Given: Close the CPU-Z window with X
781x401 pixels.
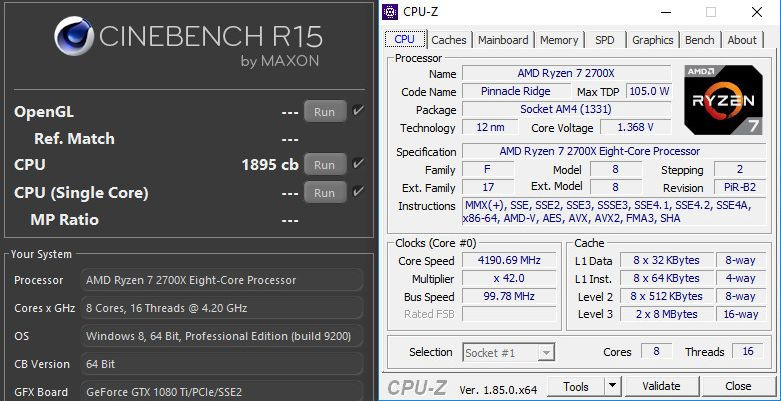Looking at the screenshot, I should tap(758, 13).
